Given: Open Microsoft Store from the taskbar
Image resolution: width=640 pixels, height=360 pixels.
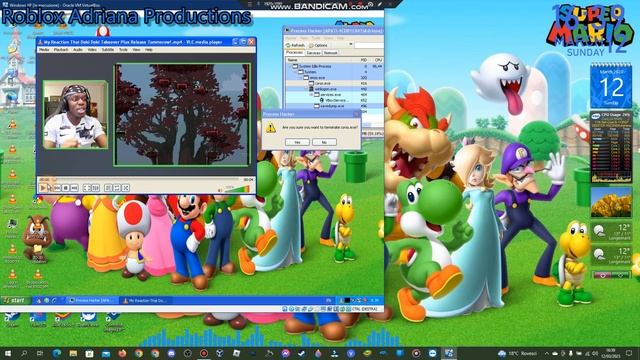Looking at the screenshot, I should click(x=89, y=353).
